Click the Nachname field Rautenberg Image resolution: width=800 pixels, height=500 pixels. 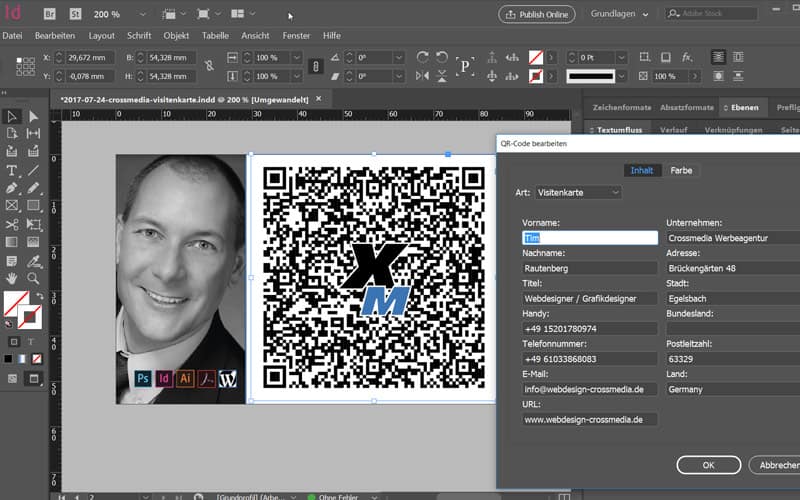tap(590, 268)
